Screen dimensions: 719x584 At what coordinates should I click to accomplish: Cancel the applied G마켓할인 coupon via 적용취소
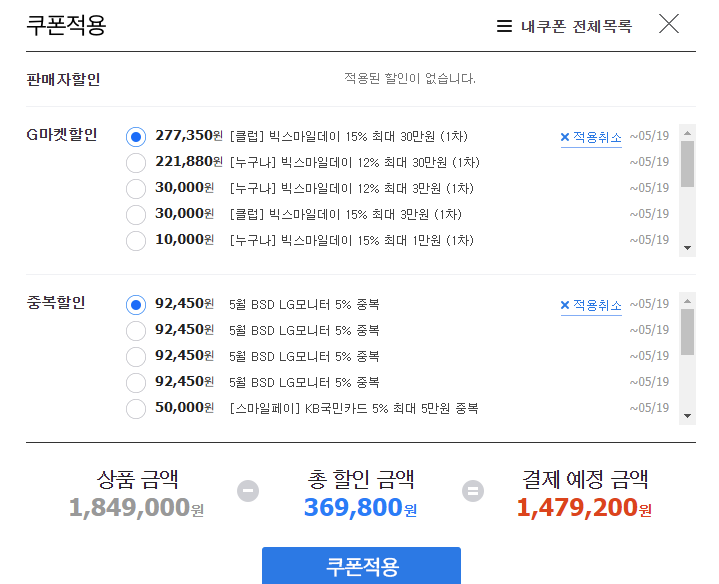597,137
